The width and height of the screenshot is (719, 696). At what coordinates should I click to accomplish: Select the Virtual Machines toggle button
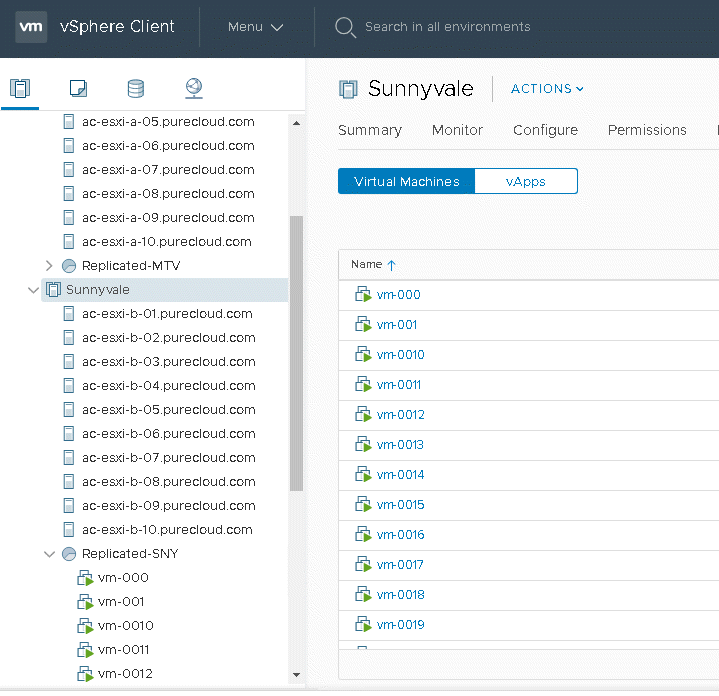[406, 181]
